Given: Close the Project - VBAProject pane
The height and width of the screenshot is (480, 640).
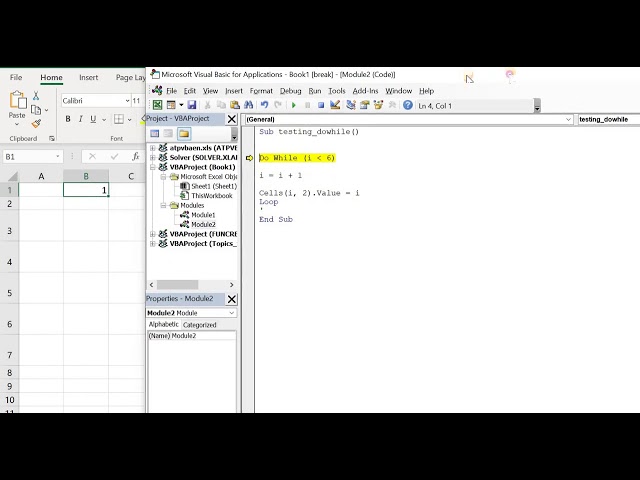Looking at the screenshot, I should (x=231, y=119).
